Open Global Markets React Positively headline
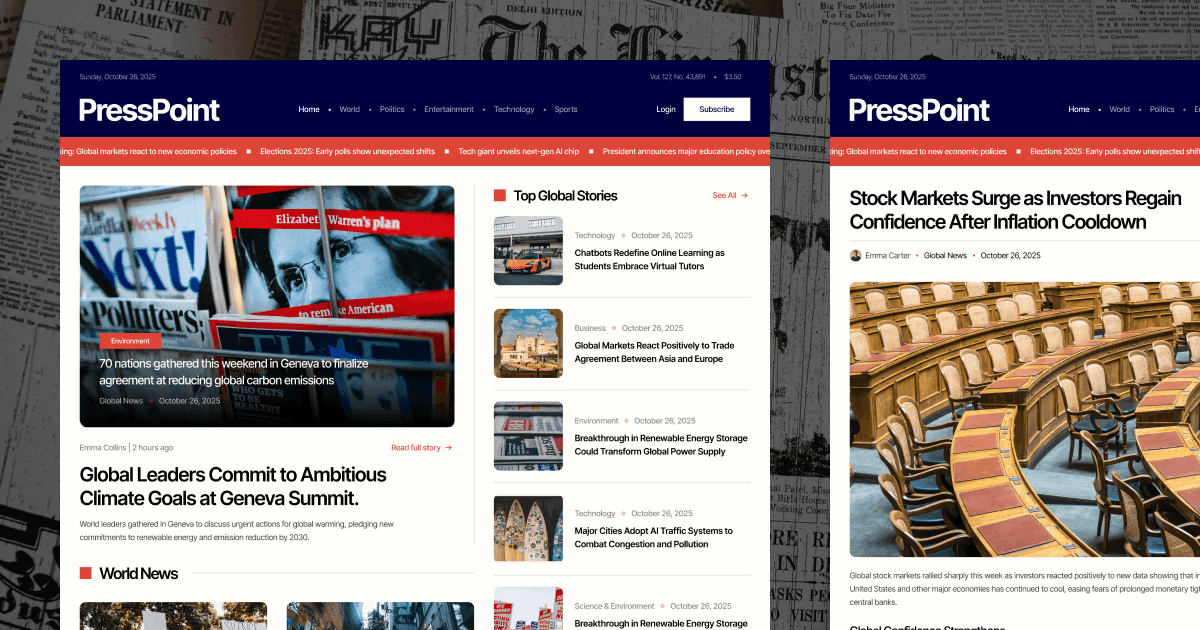This screenshot has height=630, width=1200. [x=654, y=352]
